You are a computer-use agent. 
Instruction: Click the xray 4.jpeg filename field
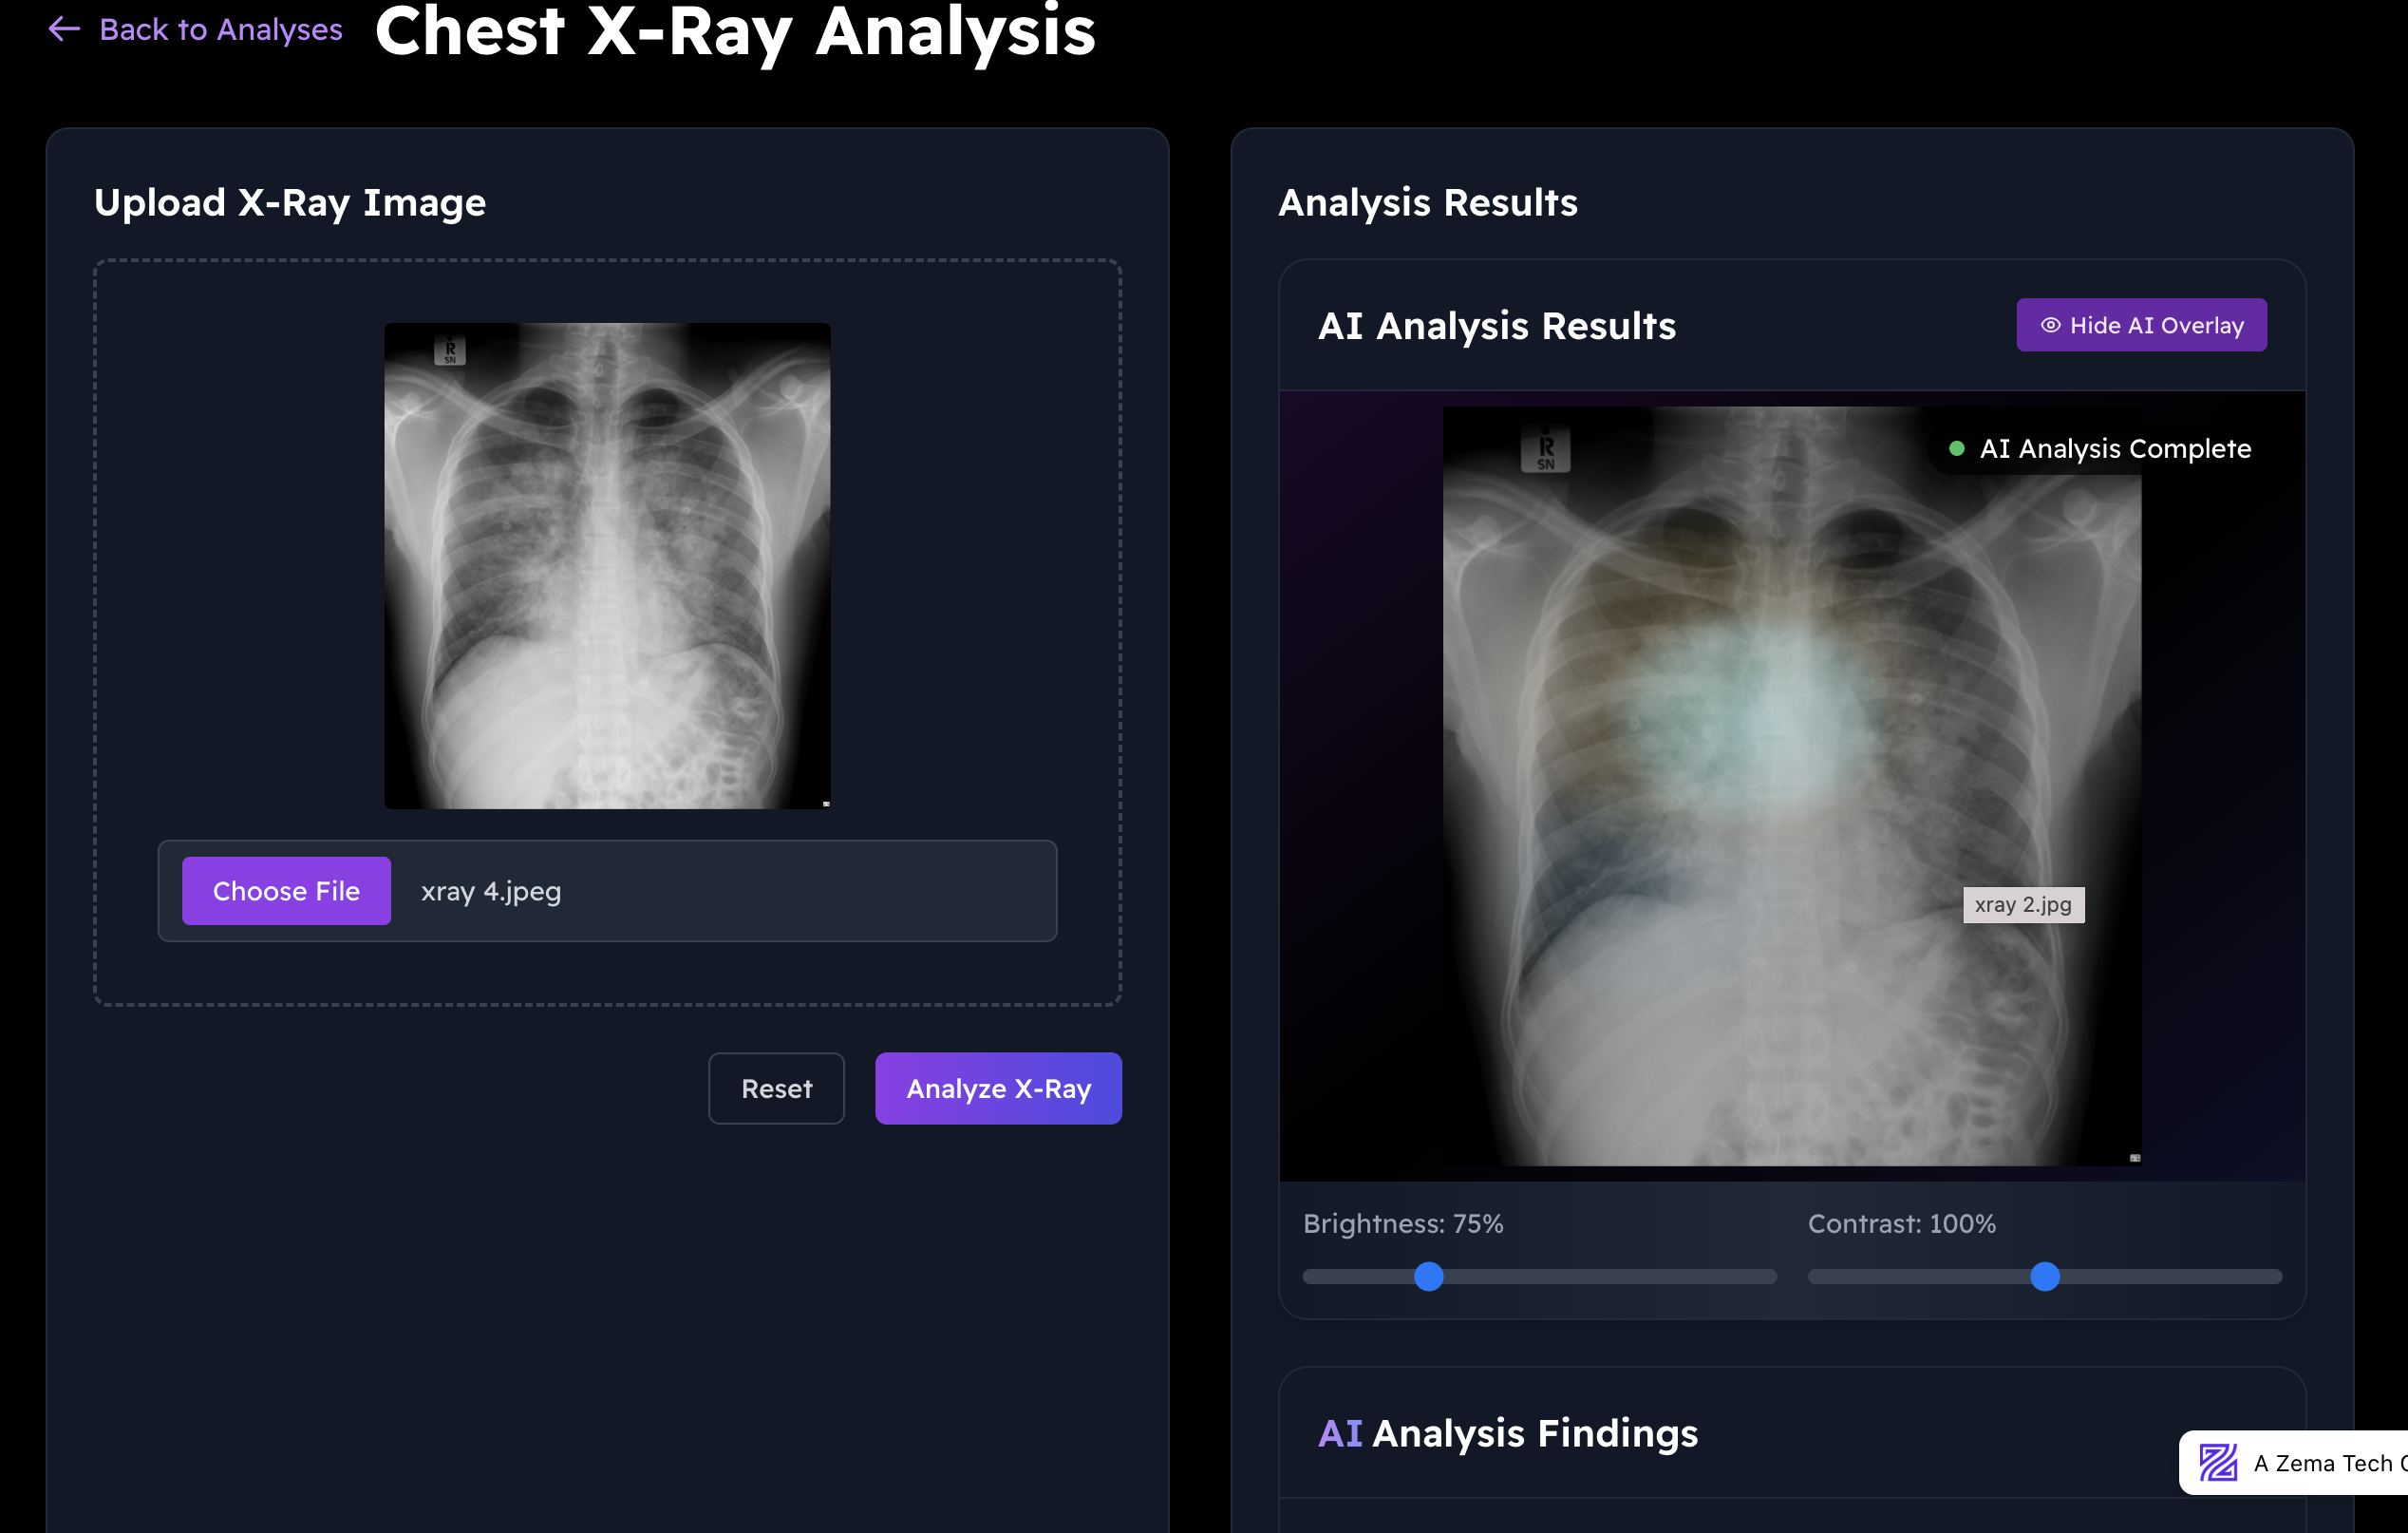pyautogui.click(x=490, y=891)
